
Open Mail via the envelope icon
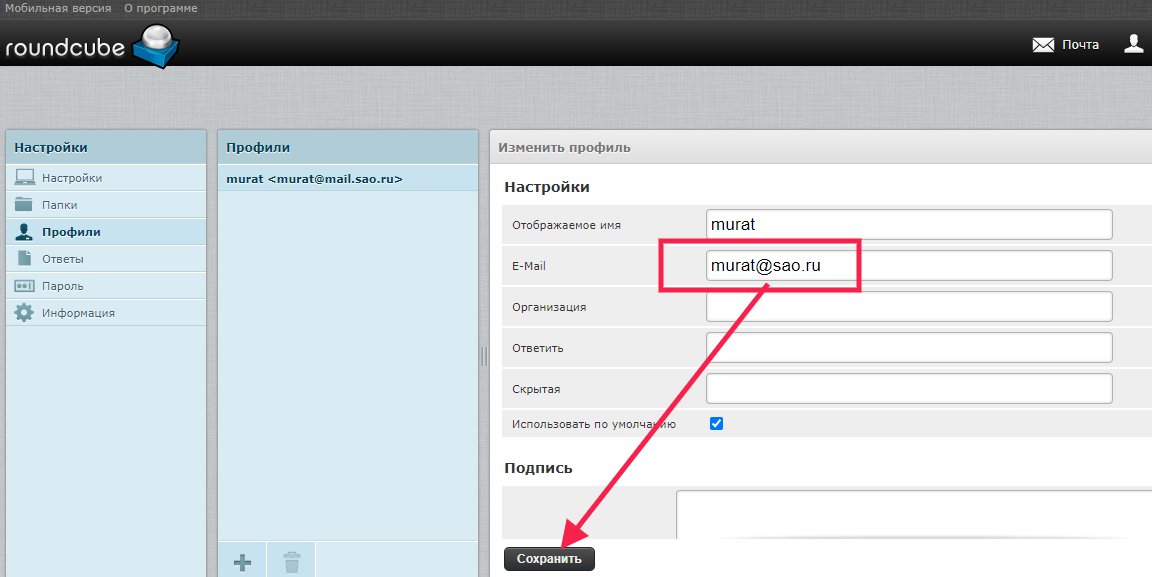(1043, 45)
